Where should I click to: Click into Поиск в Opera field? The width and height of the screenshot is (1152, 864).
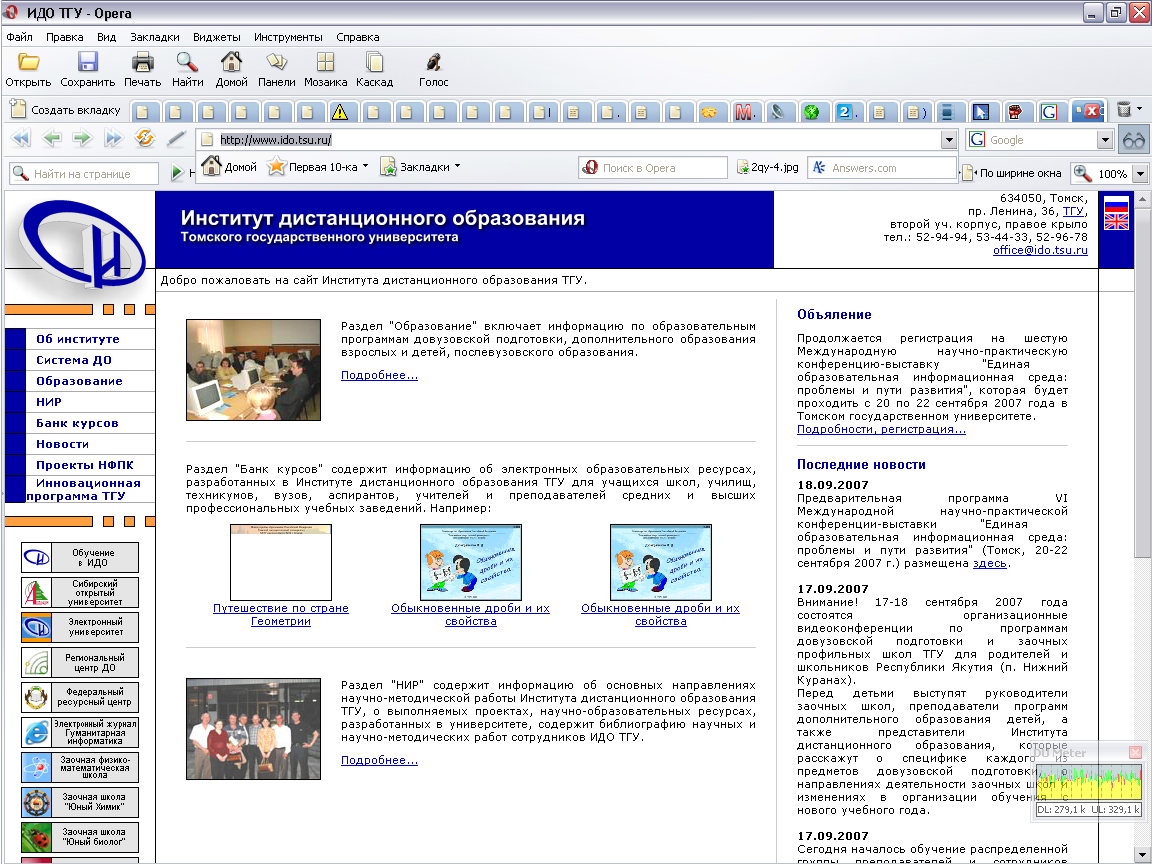(652, 168)
